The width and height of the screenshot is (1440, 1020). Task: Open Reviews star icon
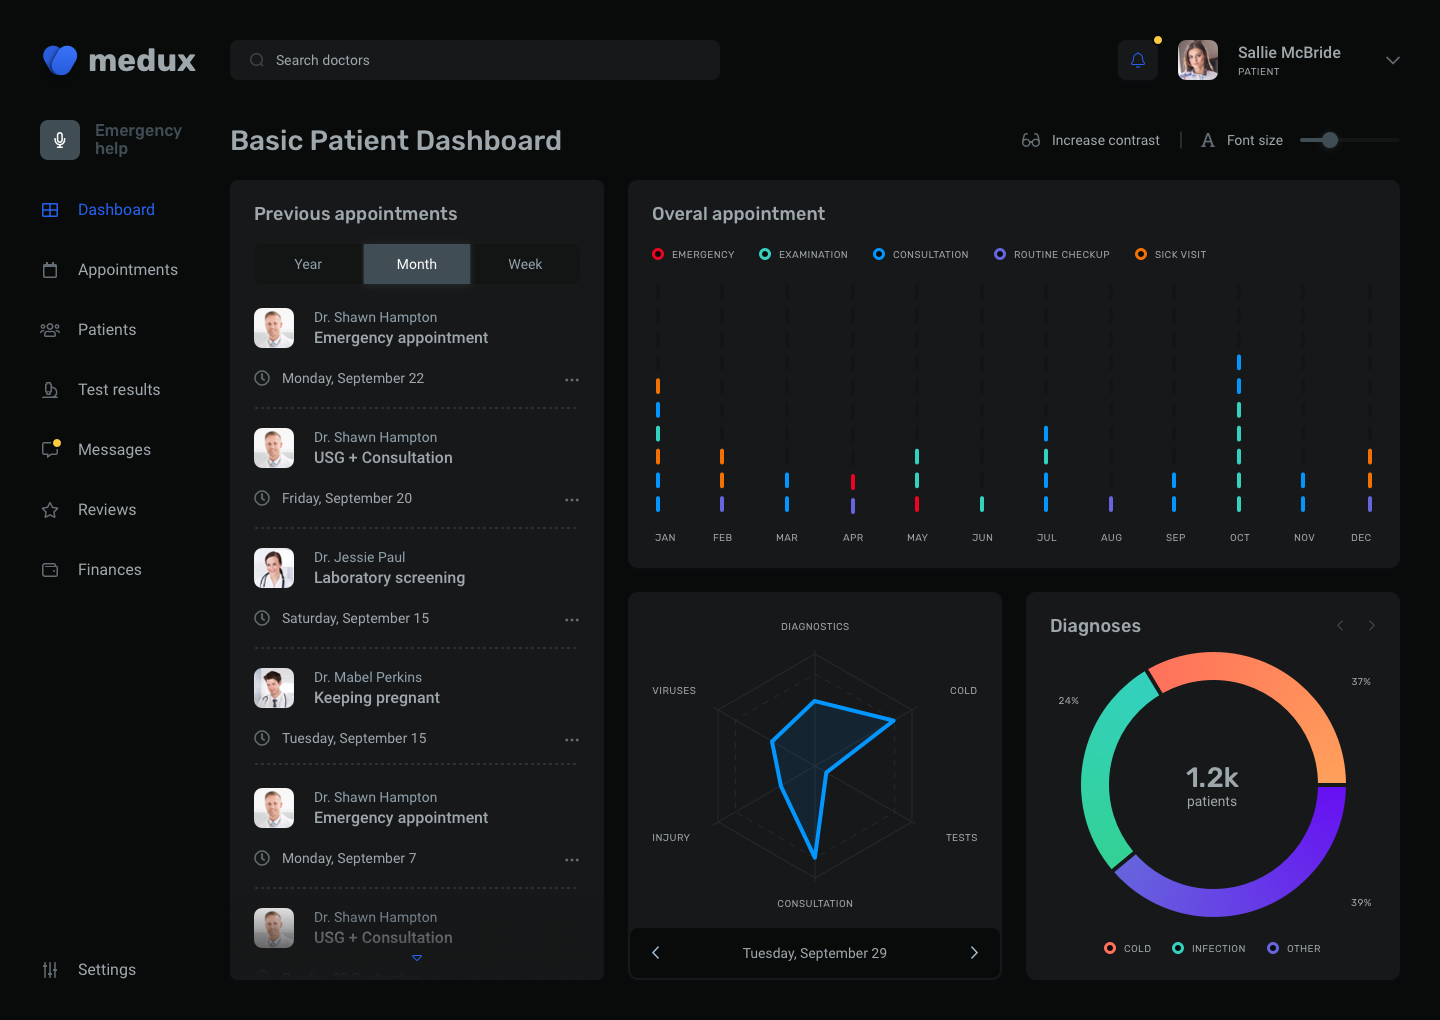pos(50,510)
